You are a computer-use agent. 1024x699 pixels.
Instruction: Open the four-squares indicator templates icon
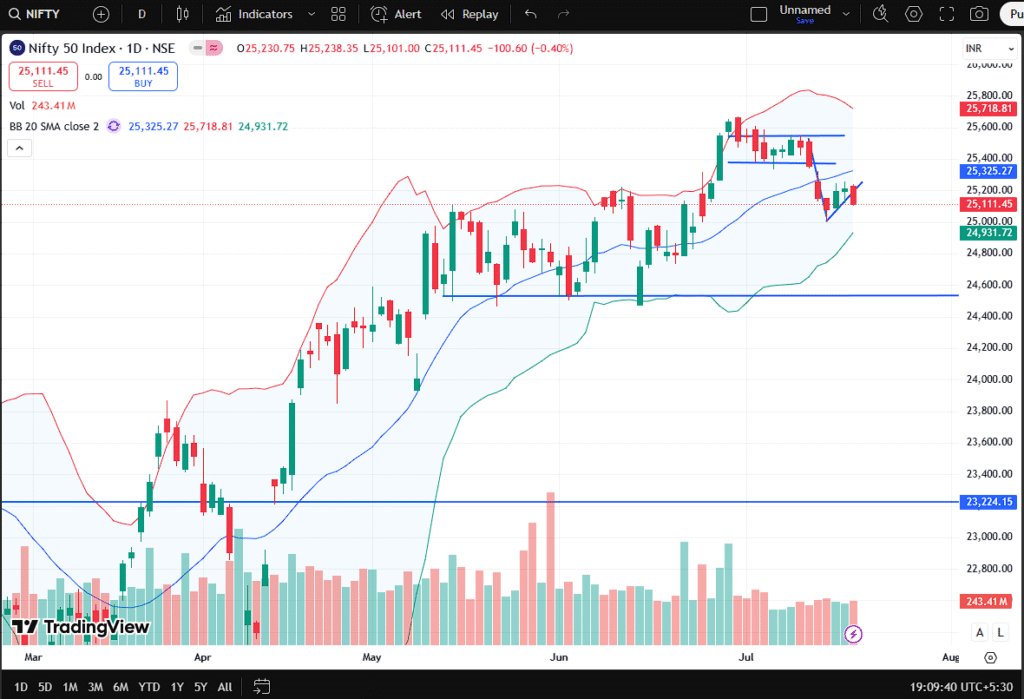click(x=338, y=14)
